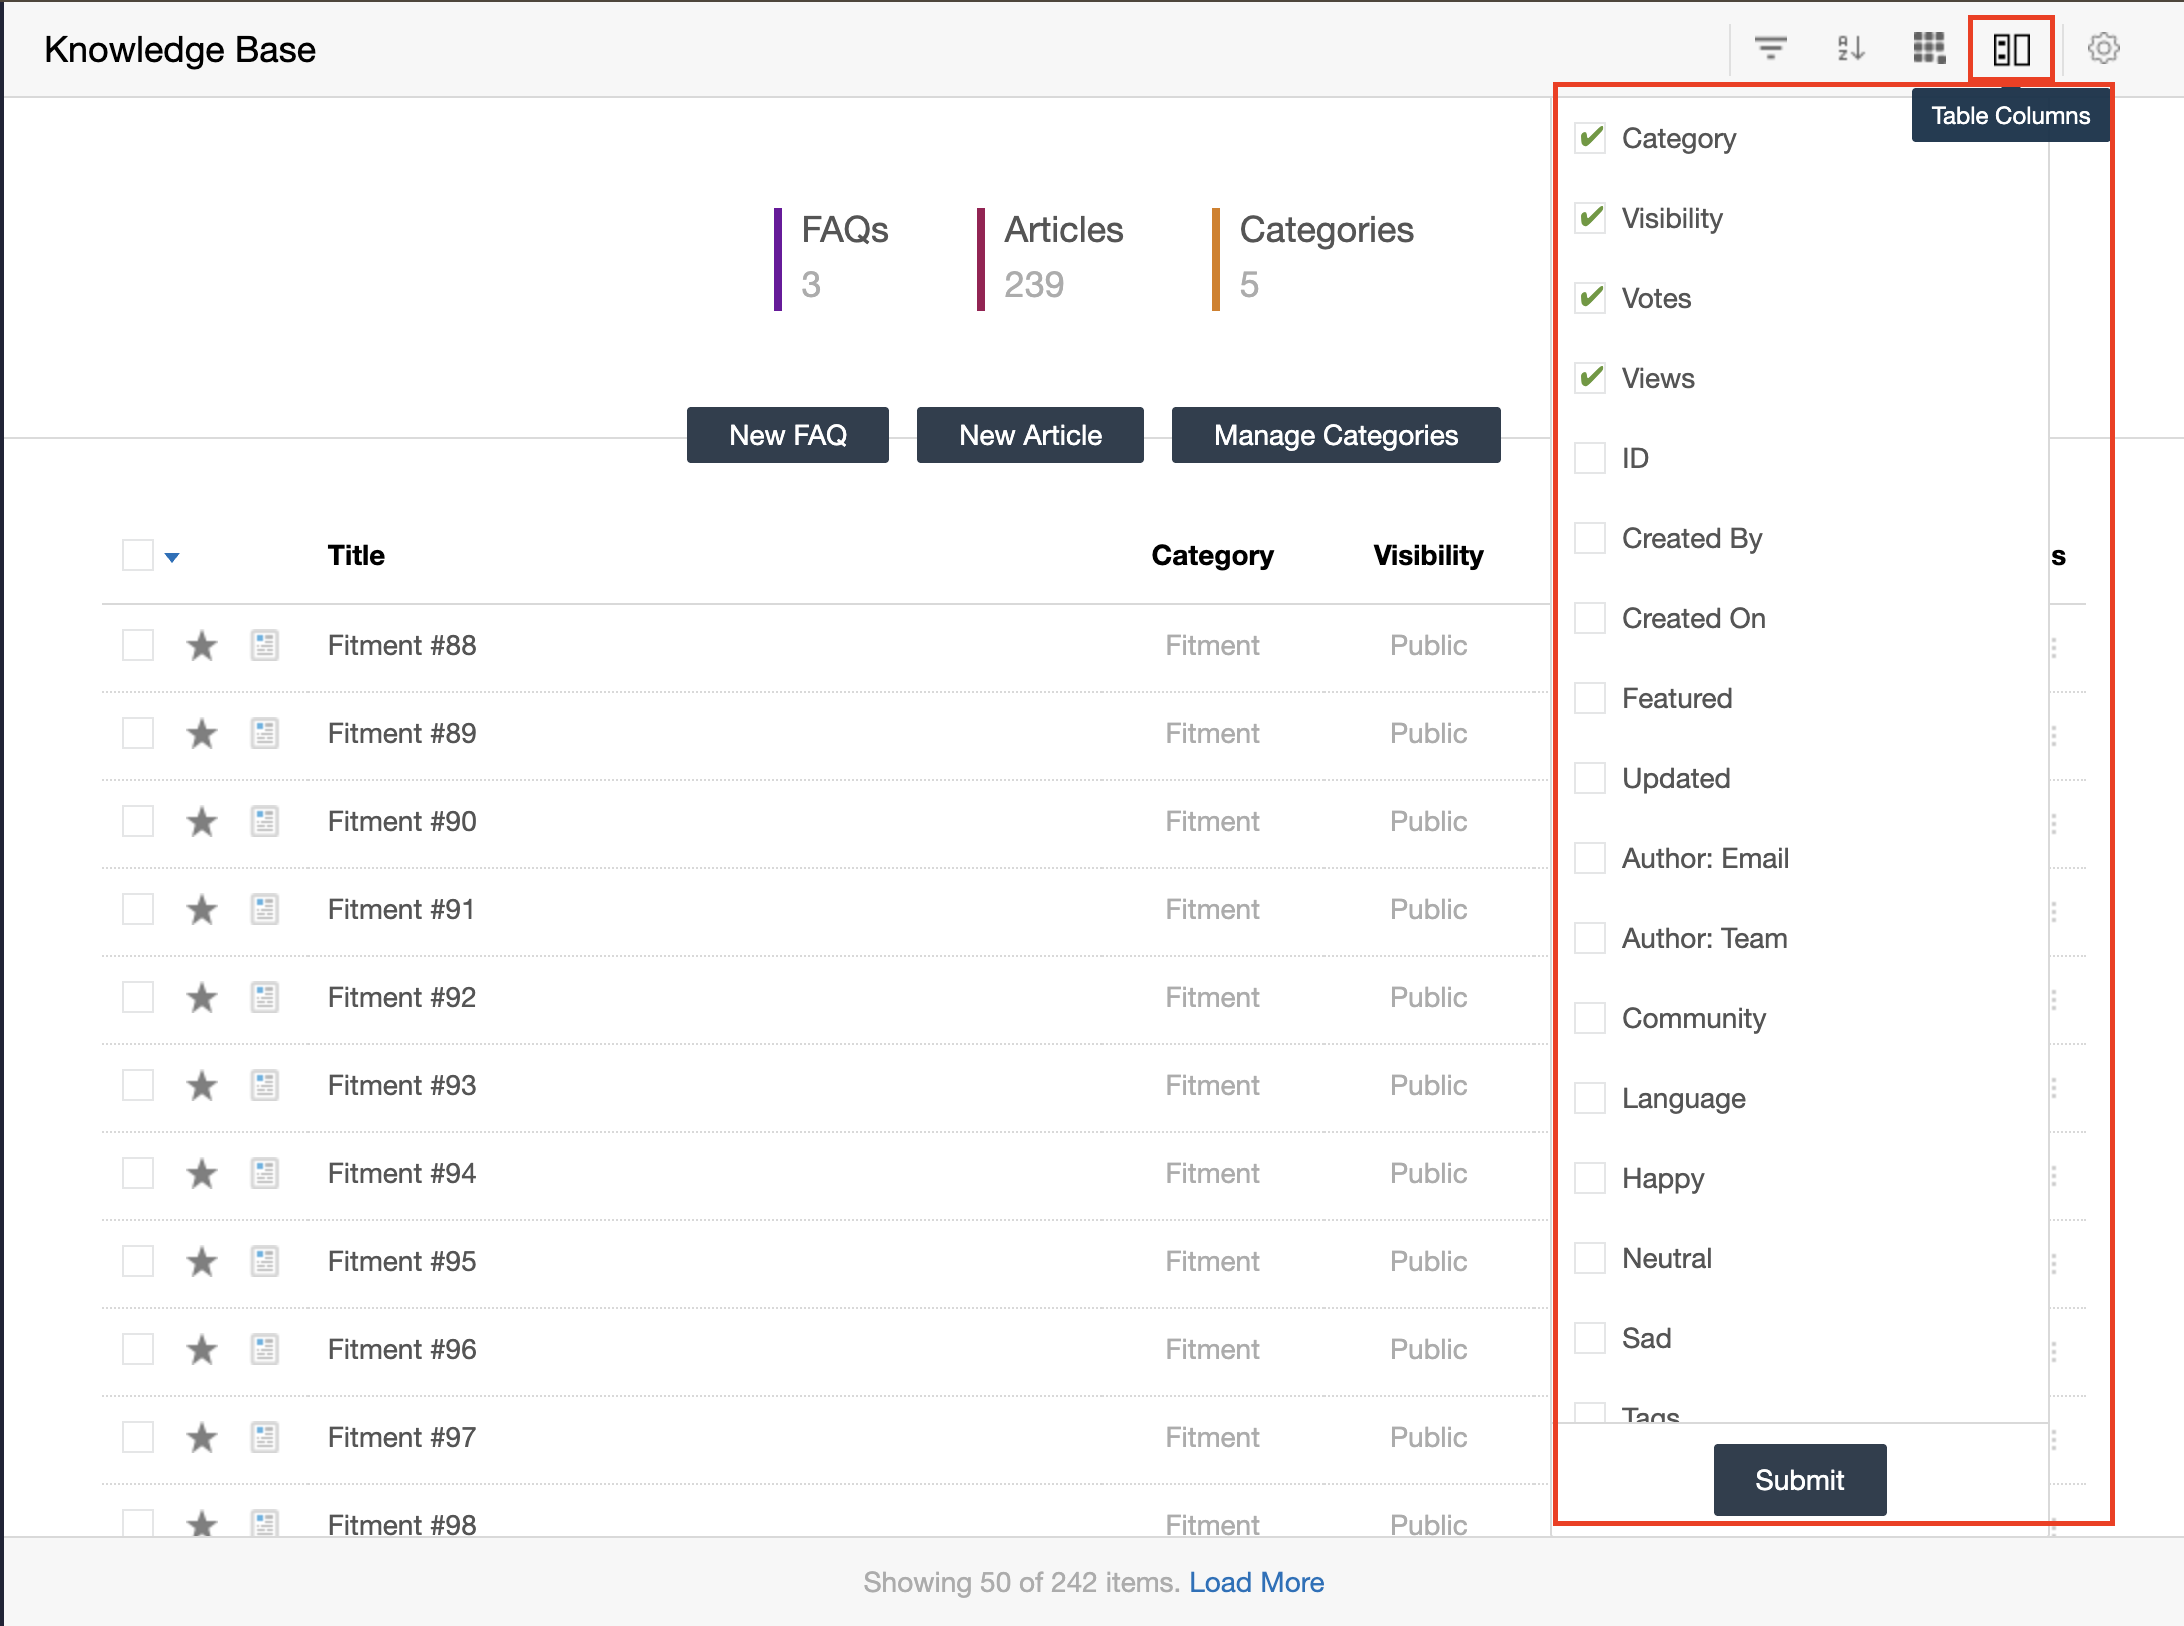This screenshot has width=2184, height=1626.
Task: Click article type icon for Fitment #96
Action: point(264,1349)
